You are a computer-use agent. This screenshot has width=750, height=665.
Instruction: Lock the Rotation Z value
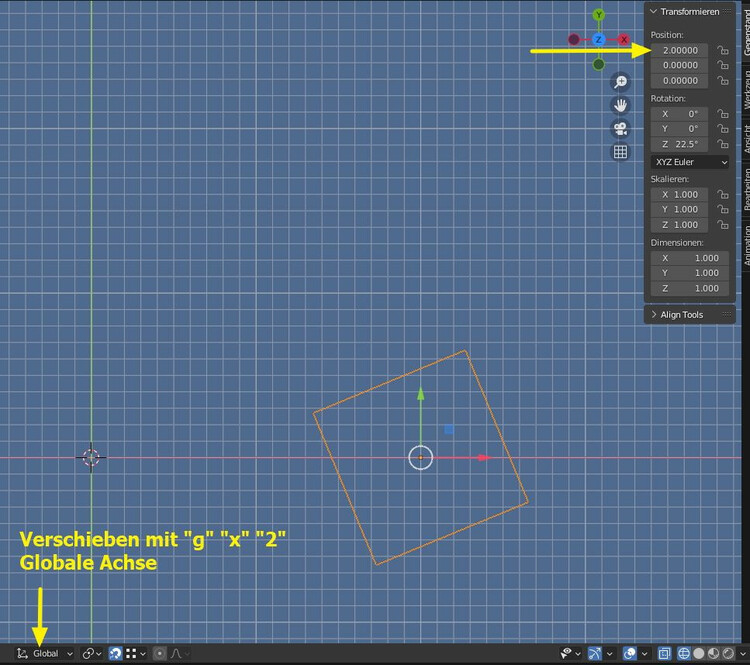[x=722, y=144]
